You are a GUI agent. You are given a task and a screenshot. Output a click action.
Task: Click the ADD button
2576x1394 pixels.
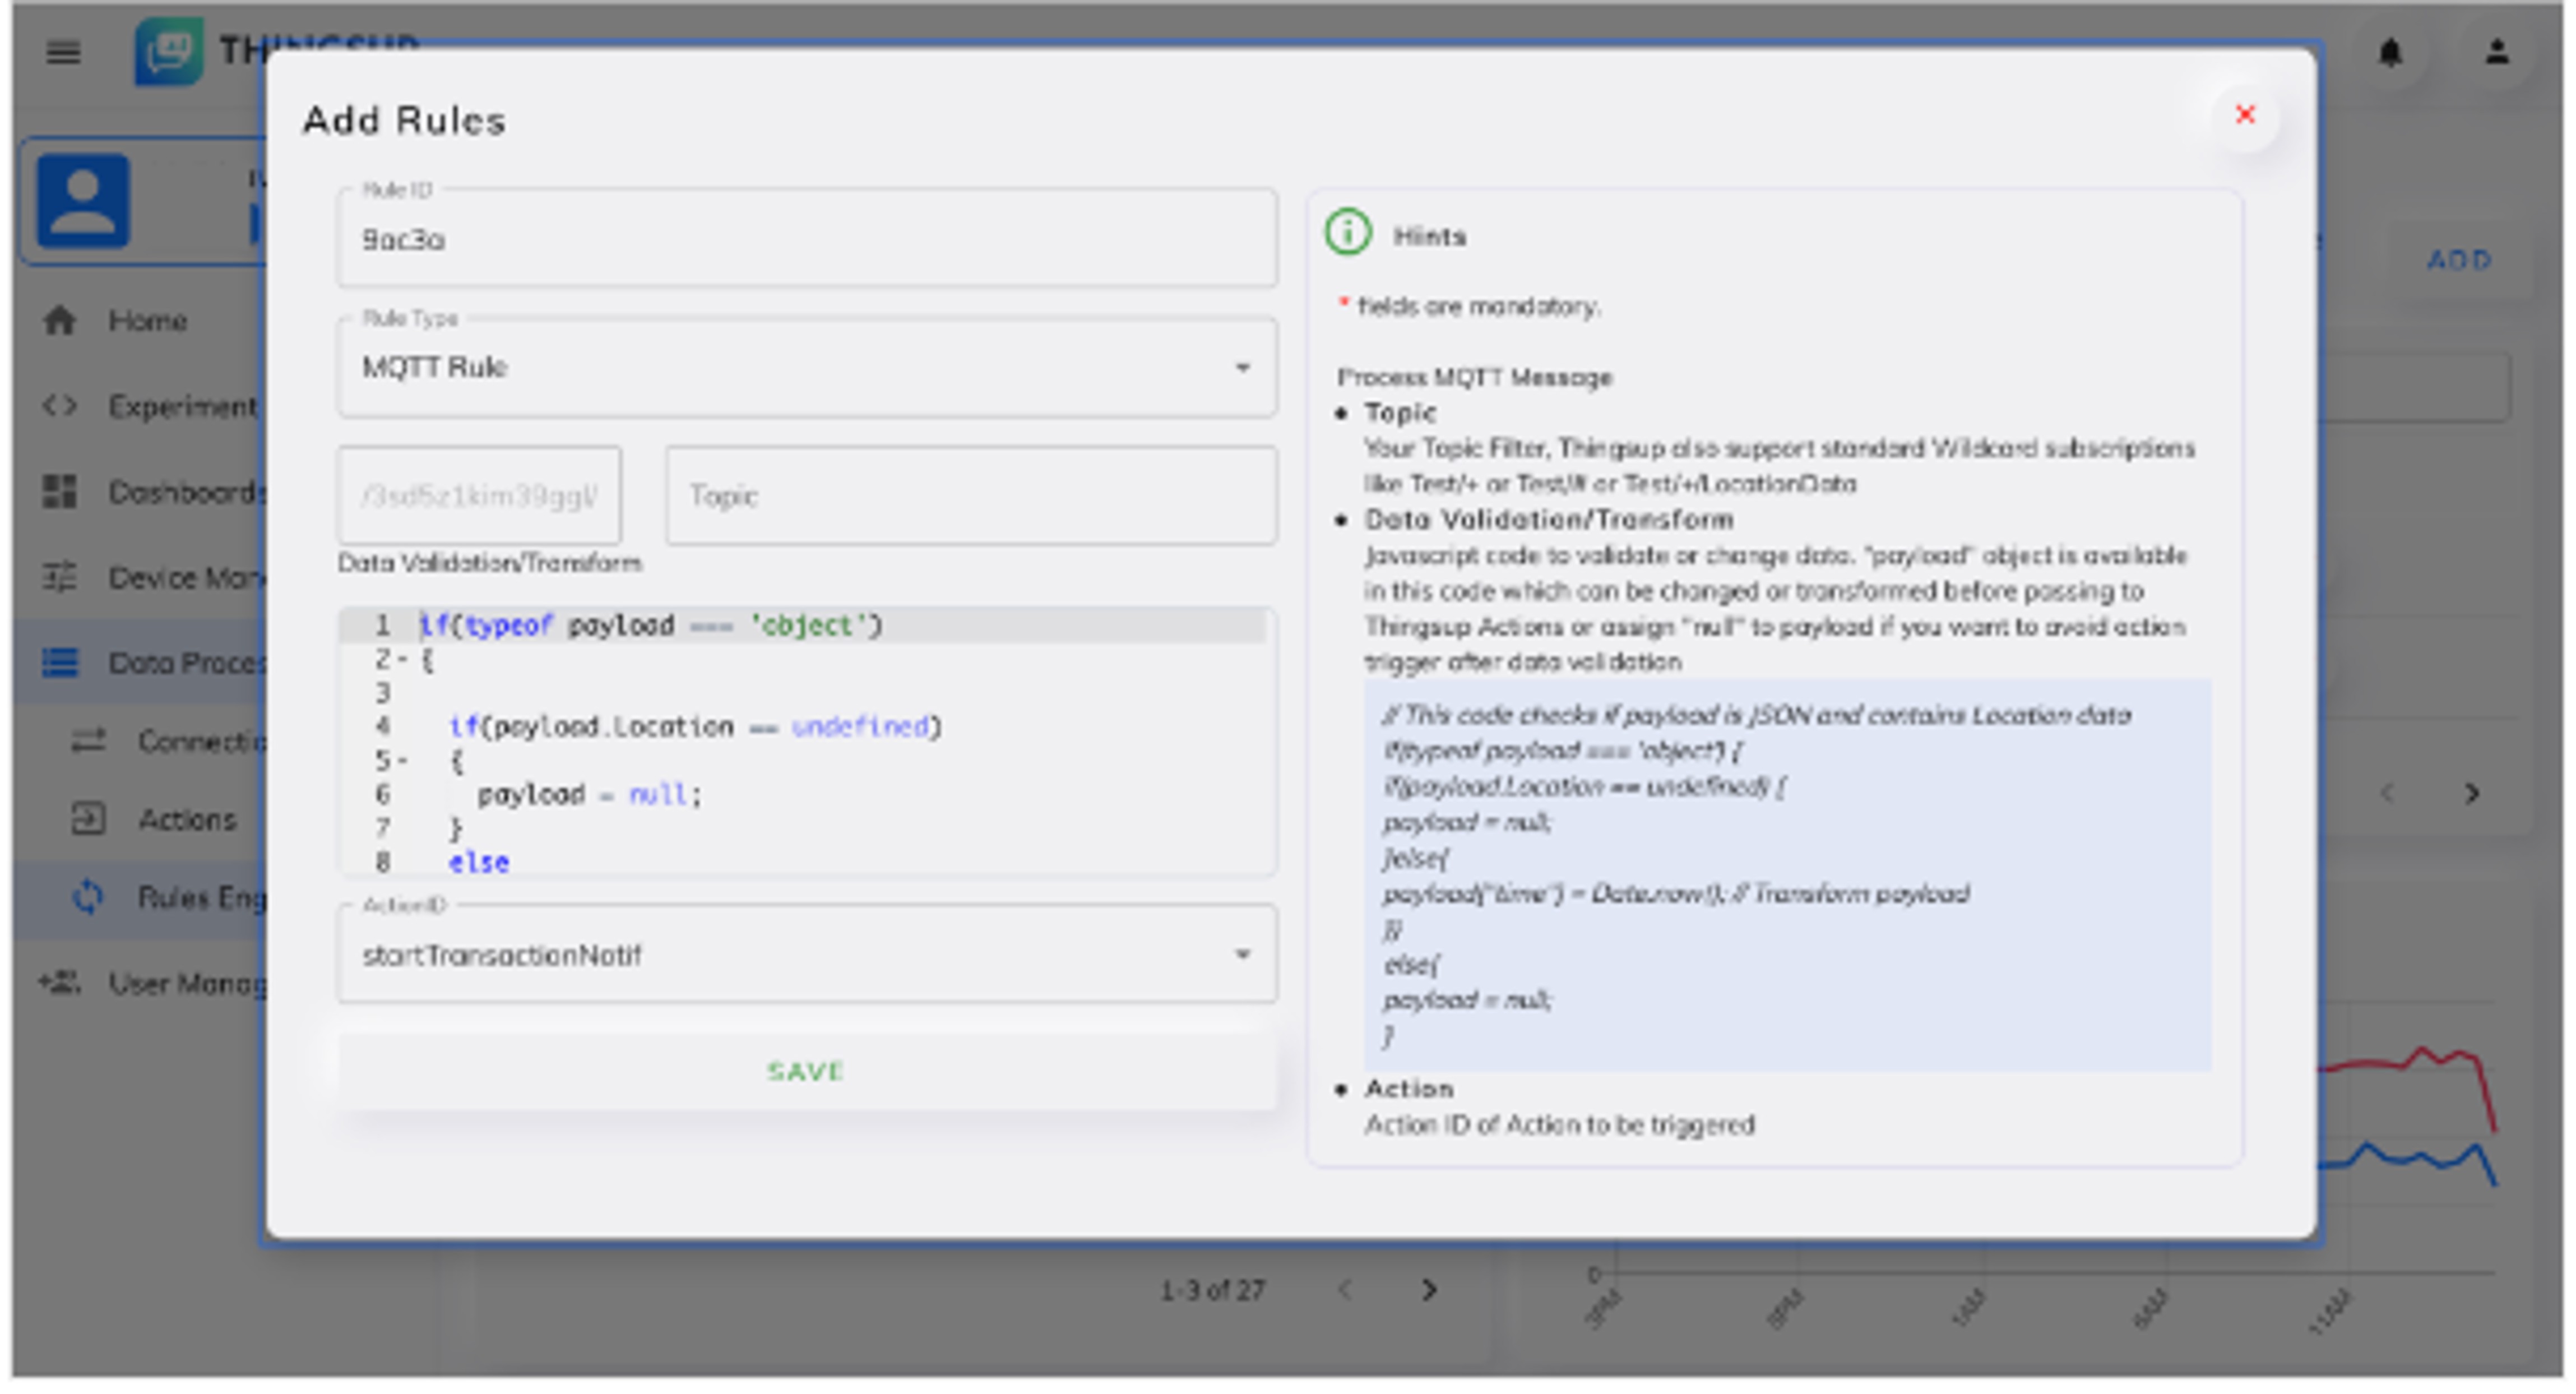tap(2459, 260)
